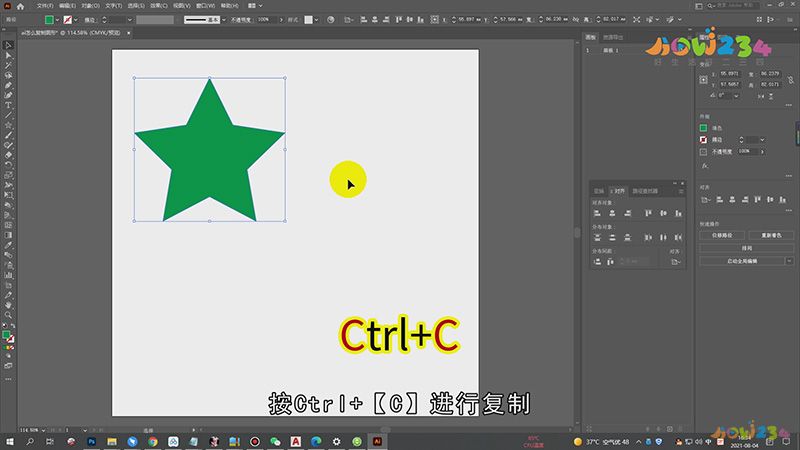The width and height of the screenshot is (800, 450).
Task: Toggle drawing mode at toolbar bottom
Action: point(8,356)
